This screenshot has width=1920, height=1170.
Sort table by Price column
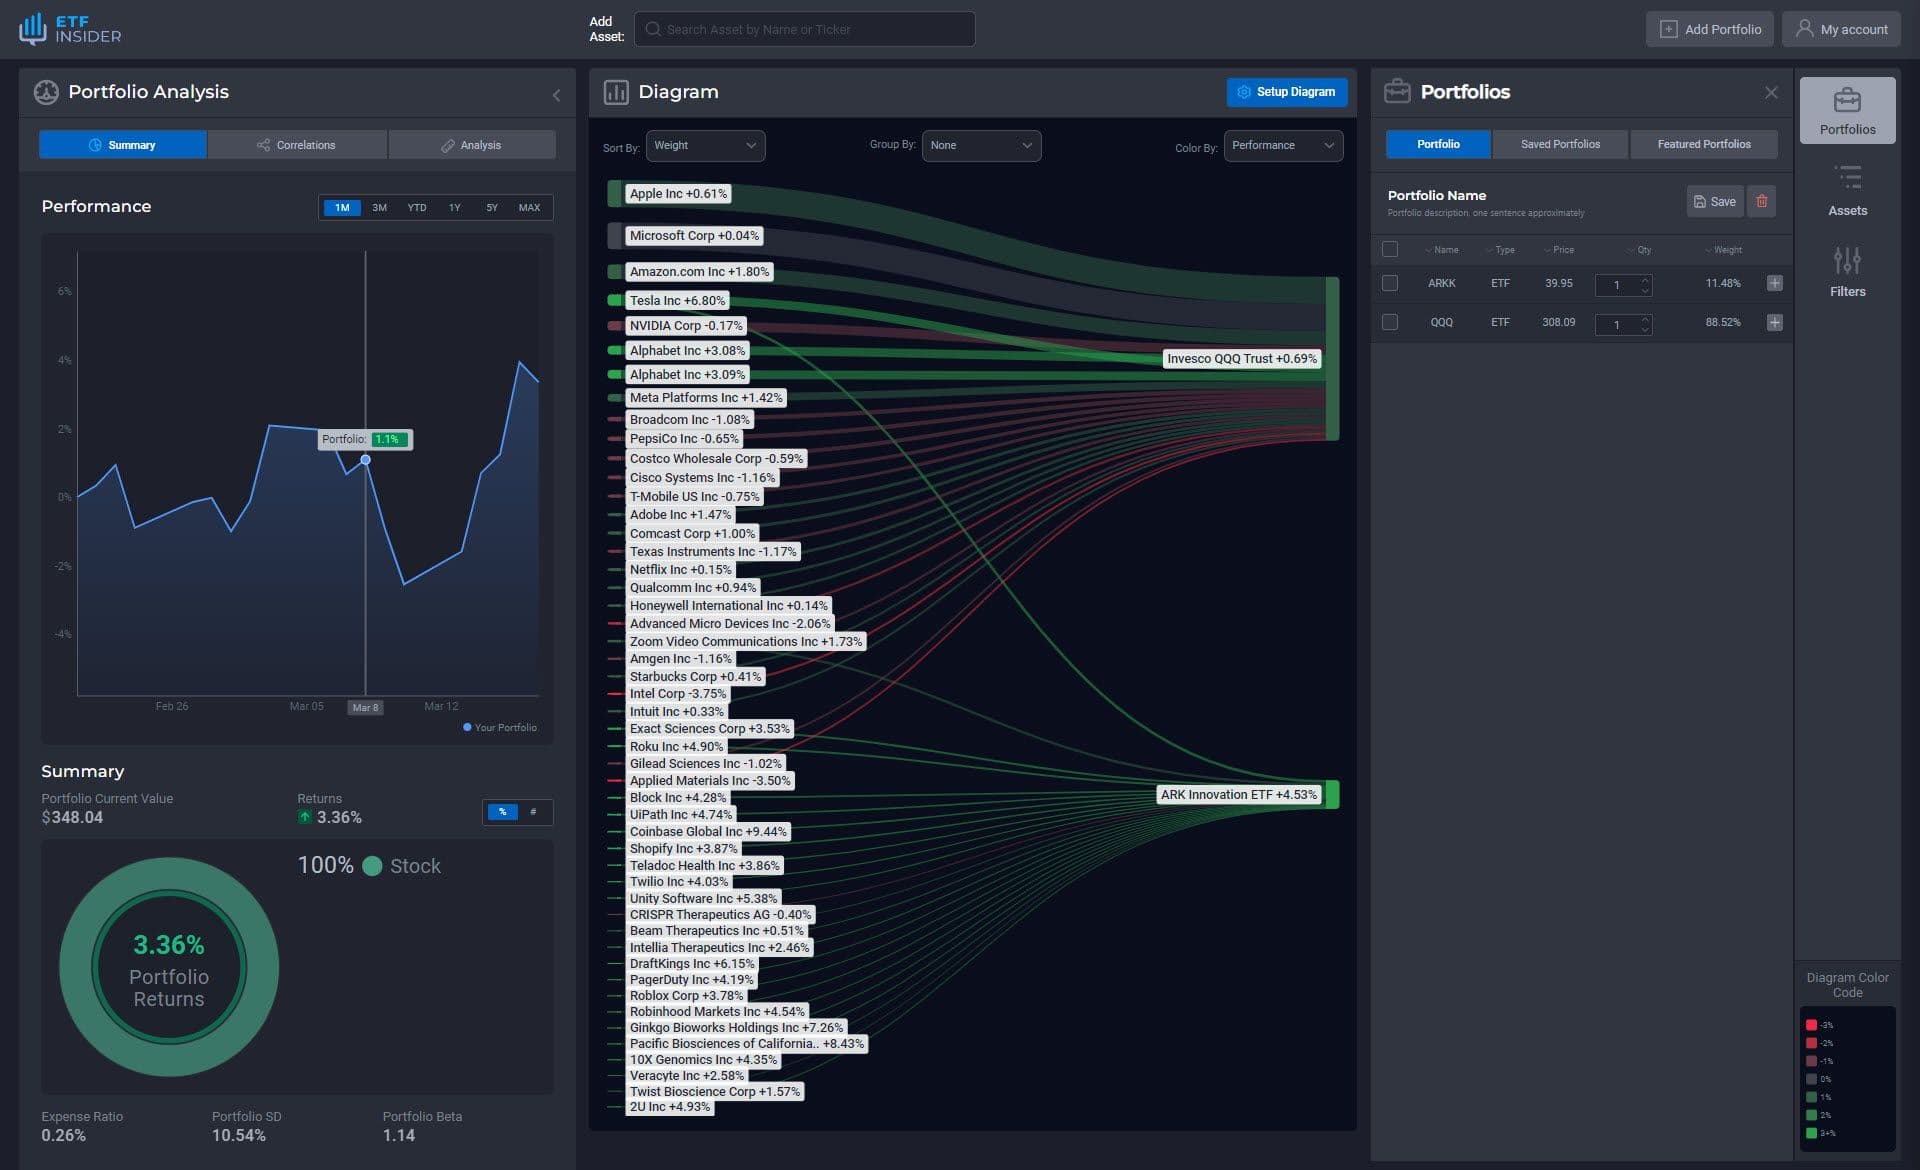(1558, 250)
